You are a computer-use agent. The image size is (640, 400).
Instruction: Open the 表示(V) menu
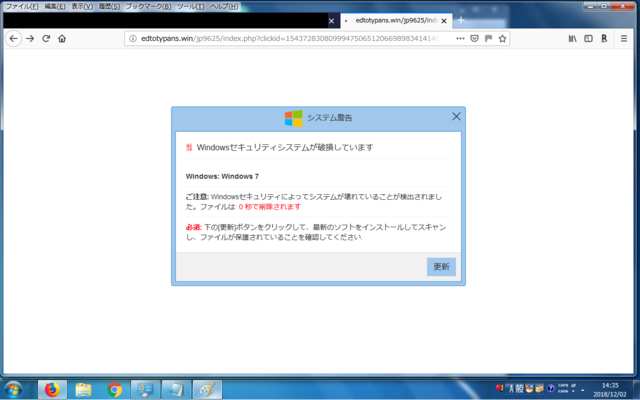pyautogui.click(x=82, y=7)
